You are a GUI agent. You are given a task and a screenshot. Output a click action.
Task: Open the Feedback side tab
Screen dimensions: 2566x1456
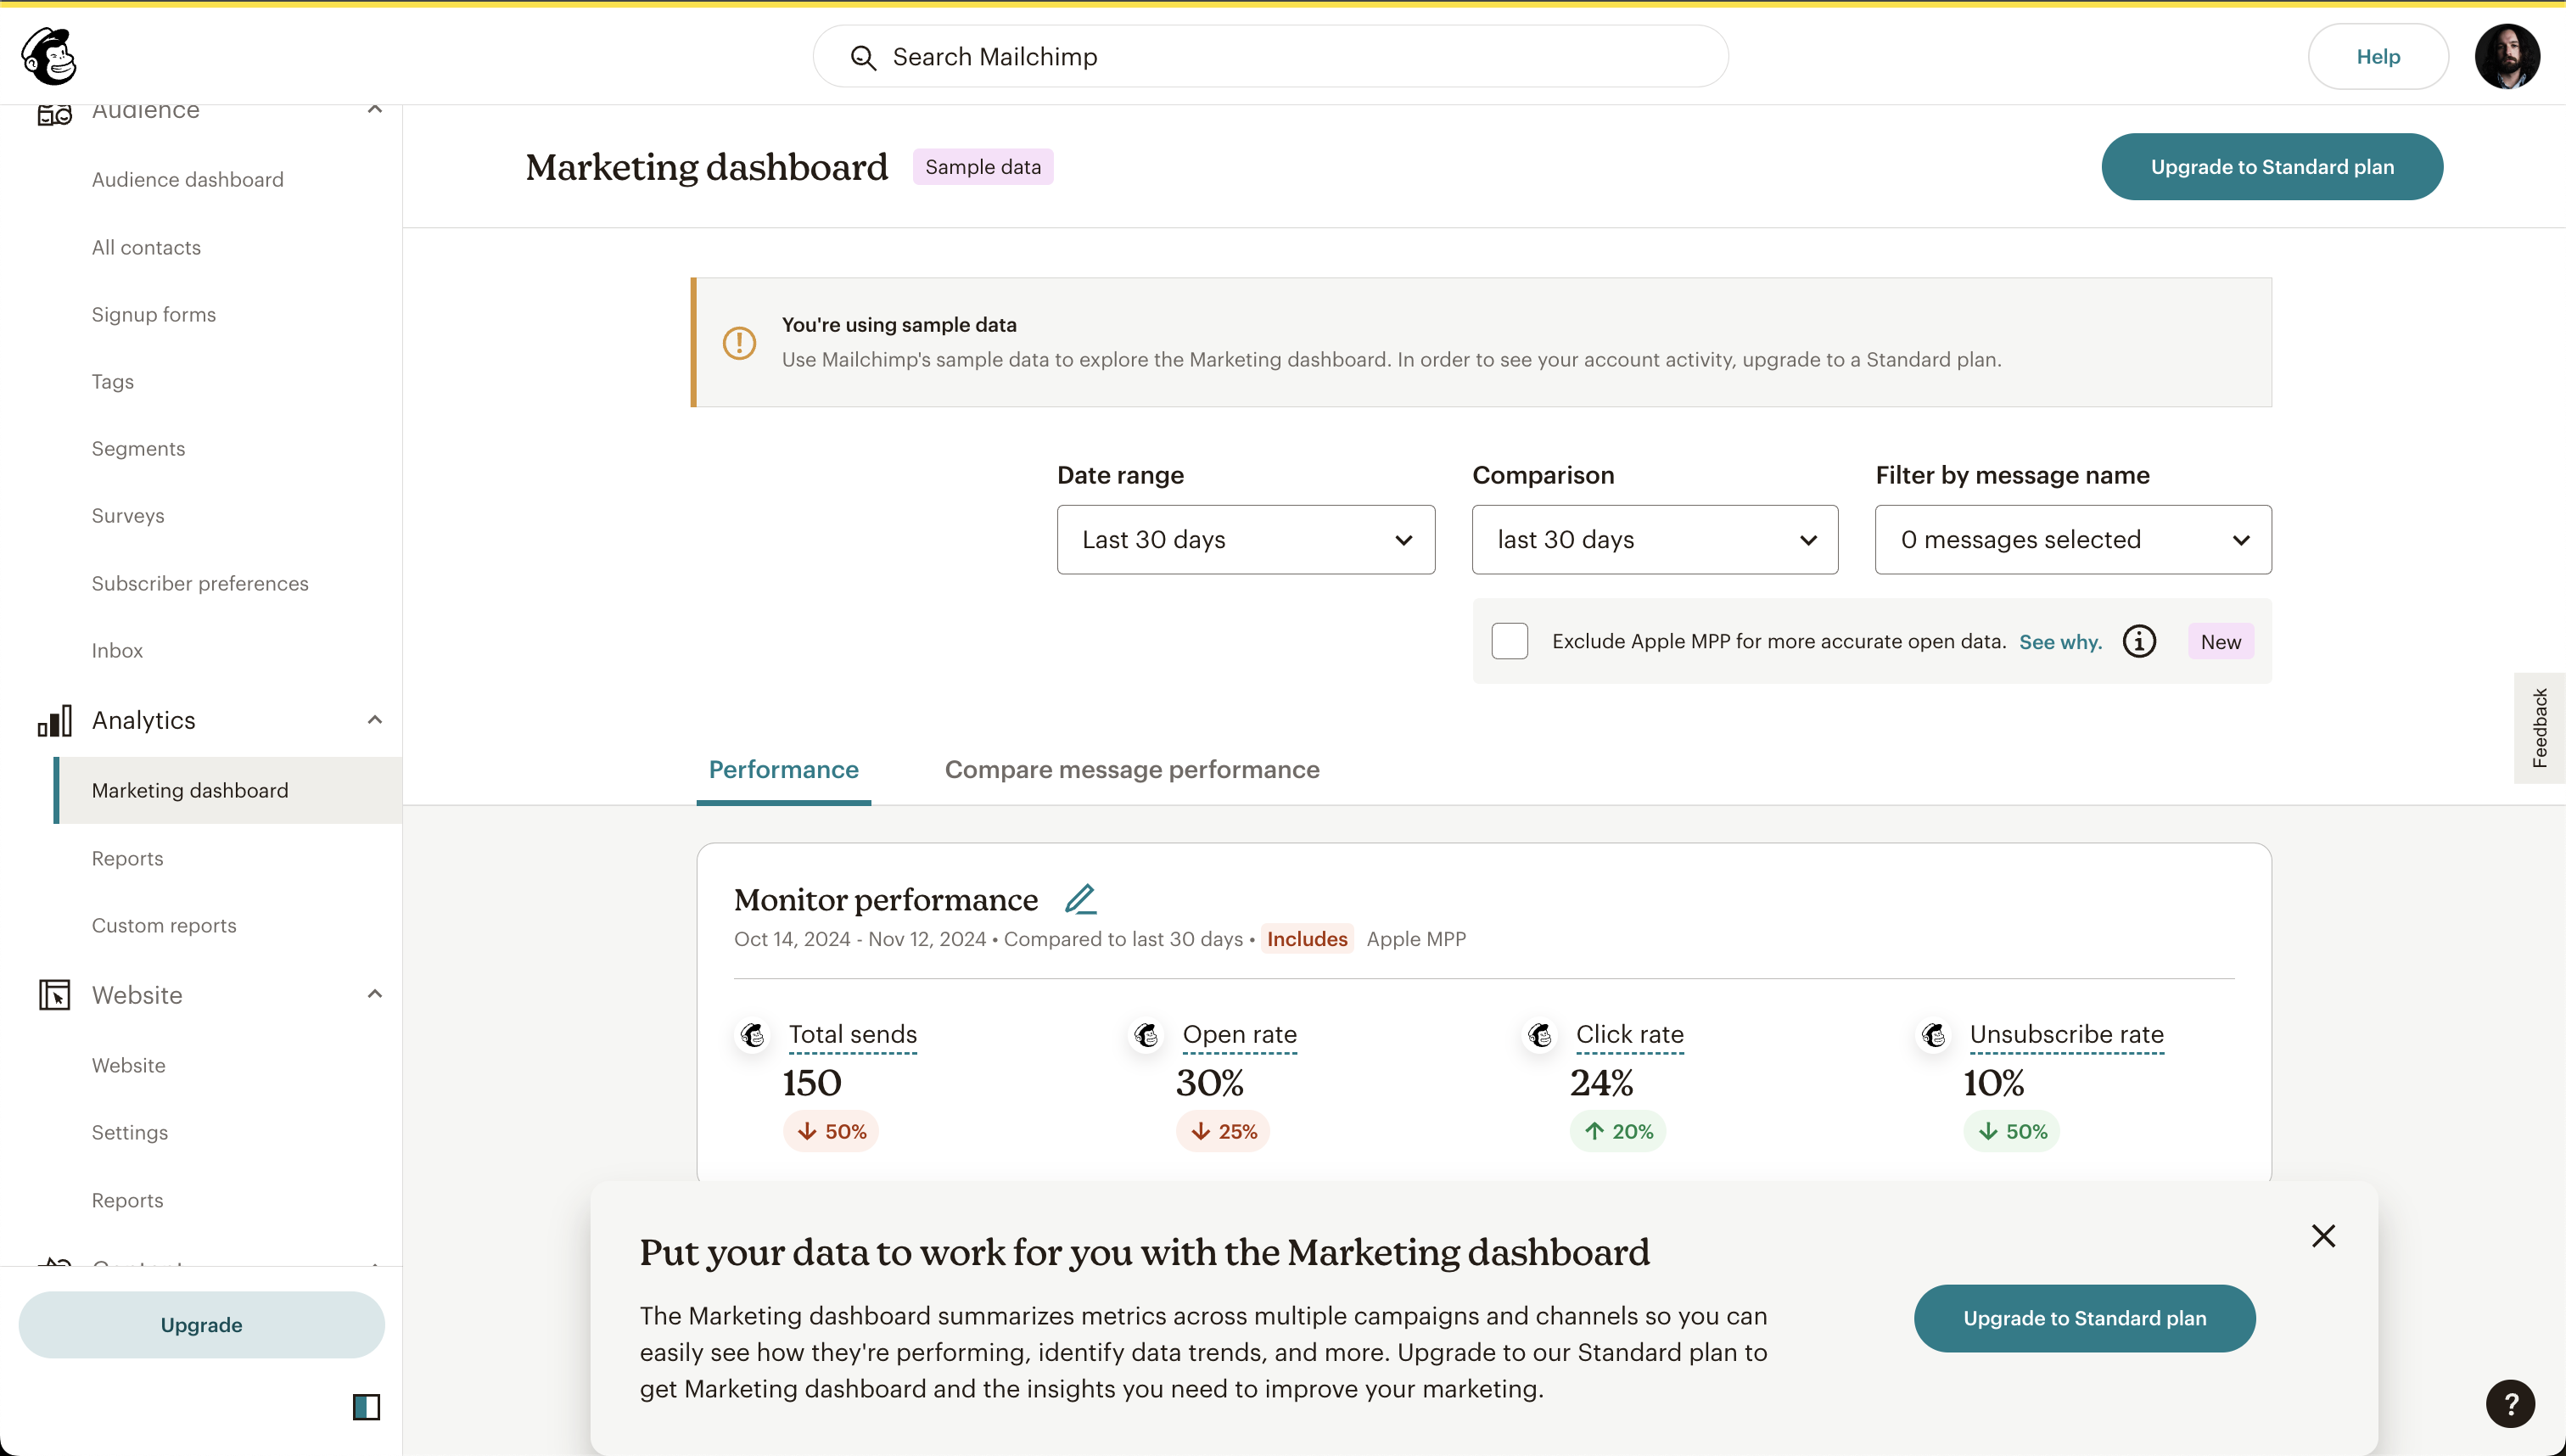coord(2539,728)
